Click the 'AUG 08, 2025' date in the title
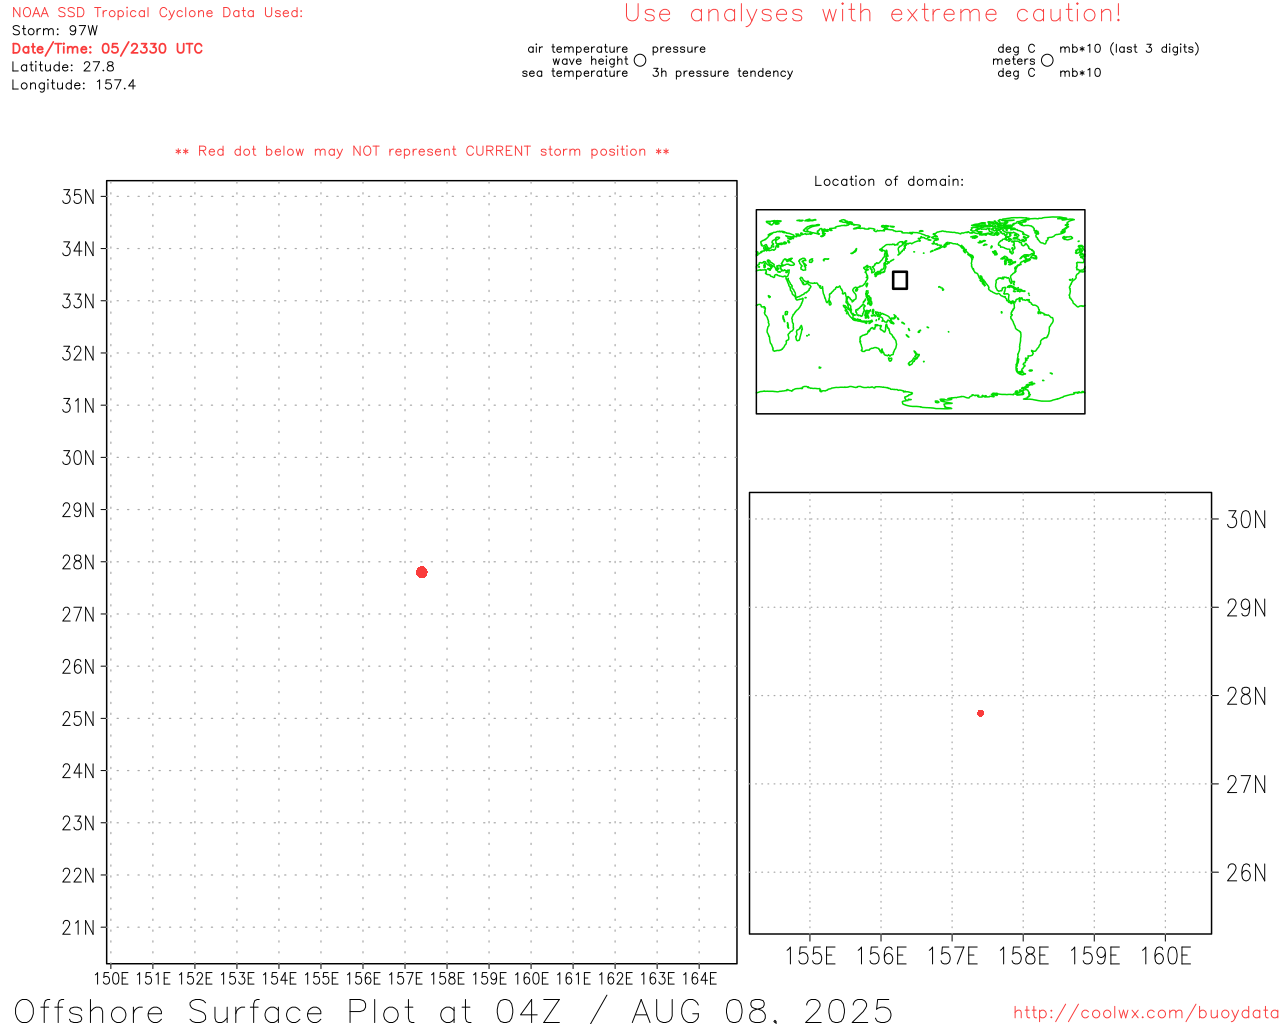Viewport: 1280px width, 1024px height. [762, 1010]
